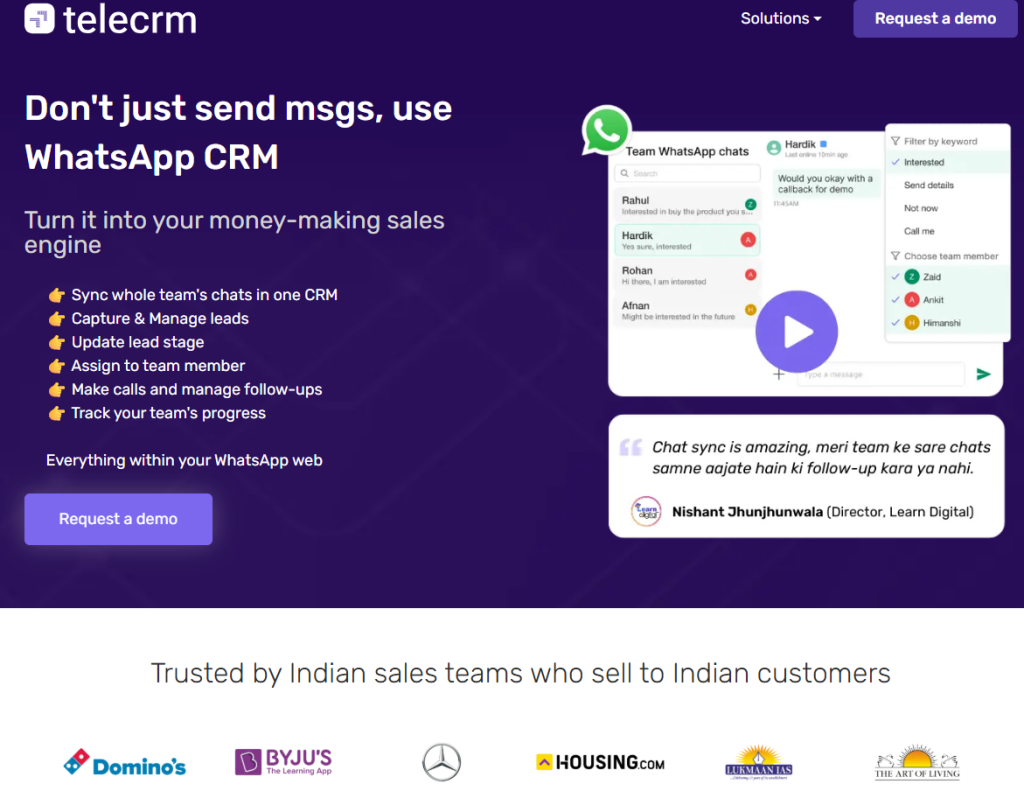The height and width of the screenshot is (791, 1024).
Task: Click Request a demo in the header
Action: click(x=934, y=18)
